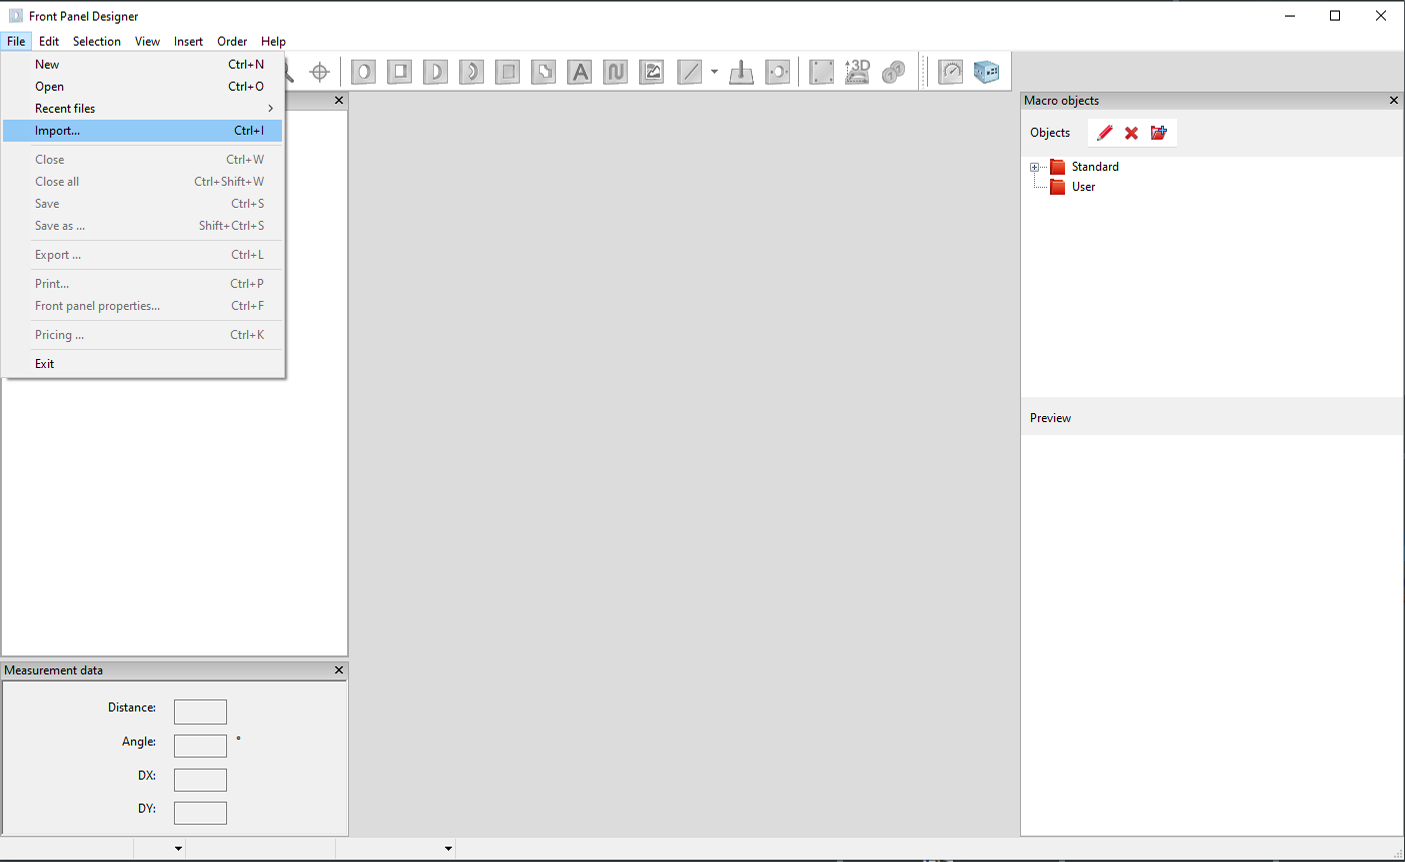Open the first status bar dropdown arrow
The image size is (1405, 862).
[178, 849]
